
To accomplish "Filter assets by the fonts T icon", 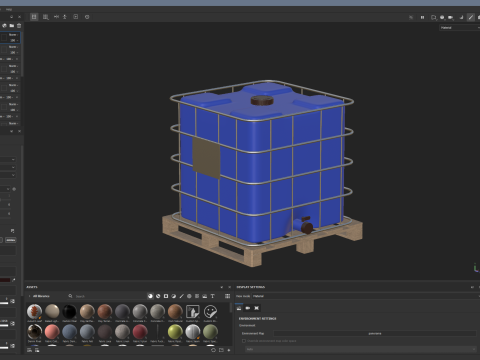I will (212, 296).
